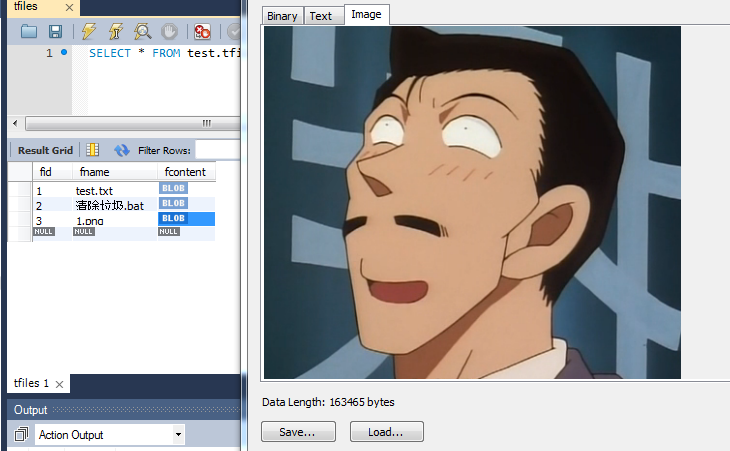This screenshot has width=730, height=451.
Task: Click the fid value 3 cell
Action: click(x=52, y=220)
